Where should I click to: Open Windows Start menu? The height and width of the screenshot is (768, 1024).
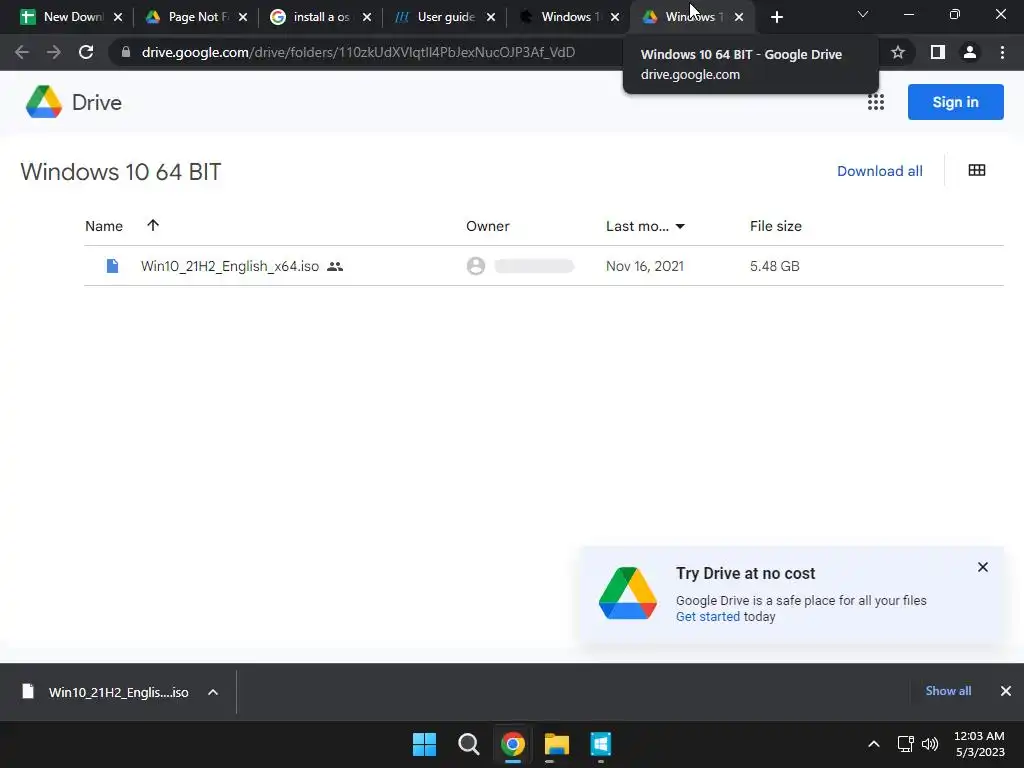(424, 744)
